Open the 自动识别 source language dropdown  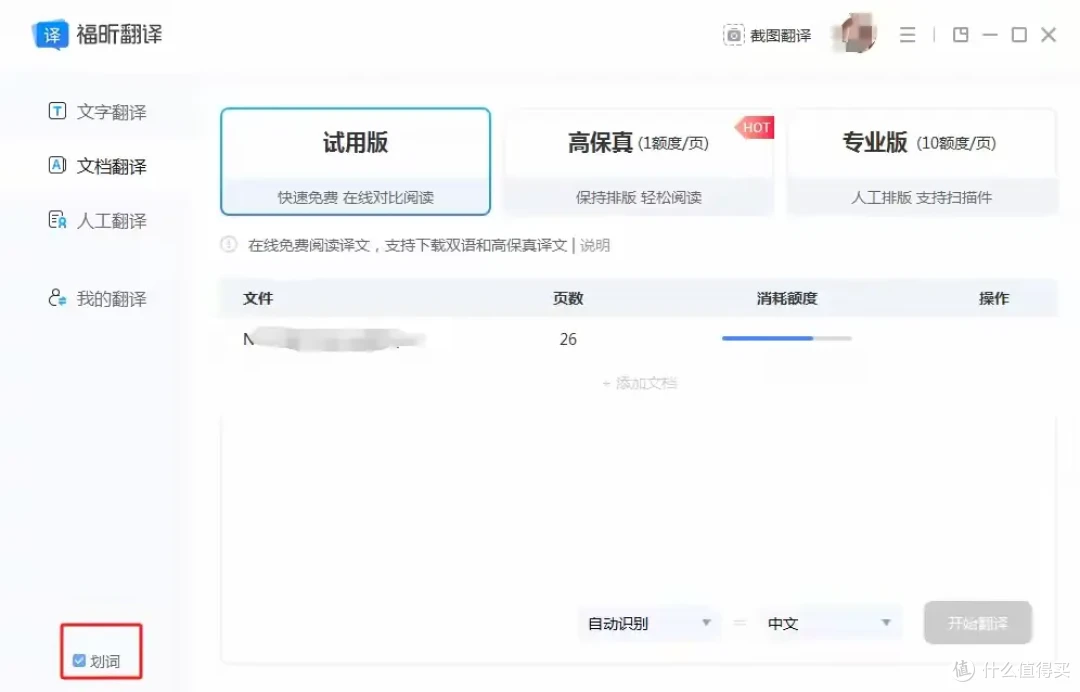649,623
